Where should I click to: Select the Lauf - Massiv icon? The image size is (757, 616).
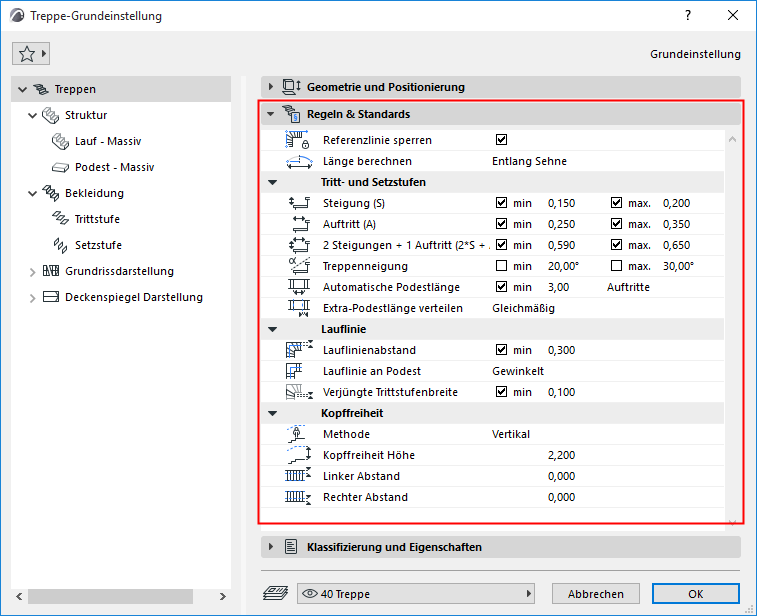[60, 141]
